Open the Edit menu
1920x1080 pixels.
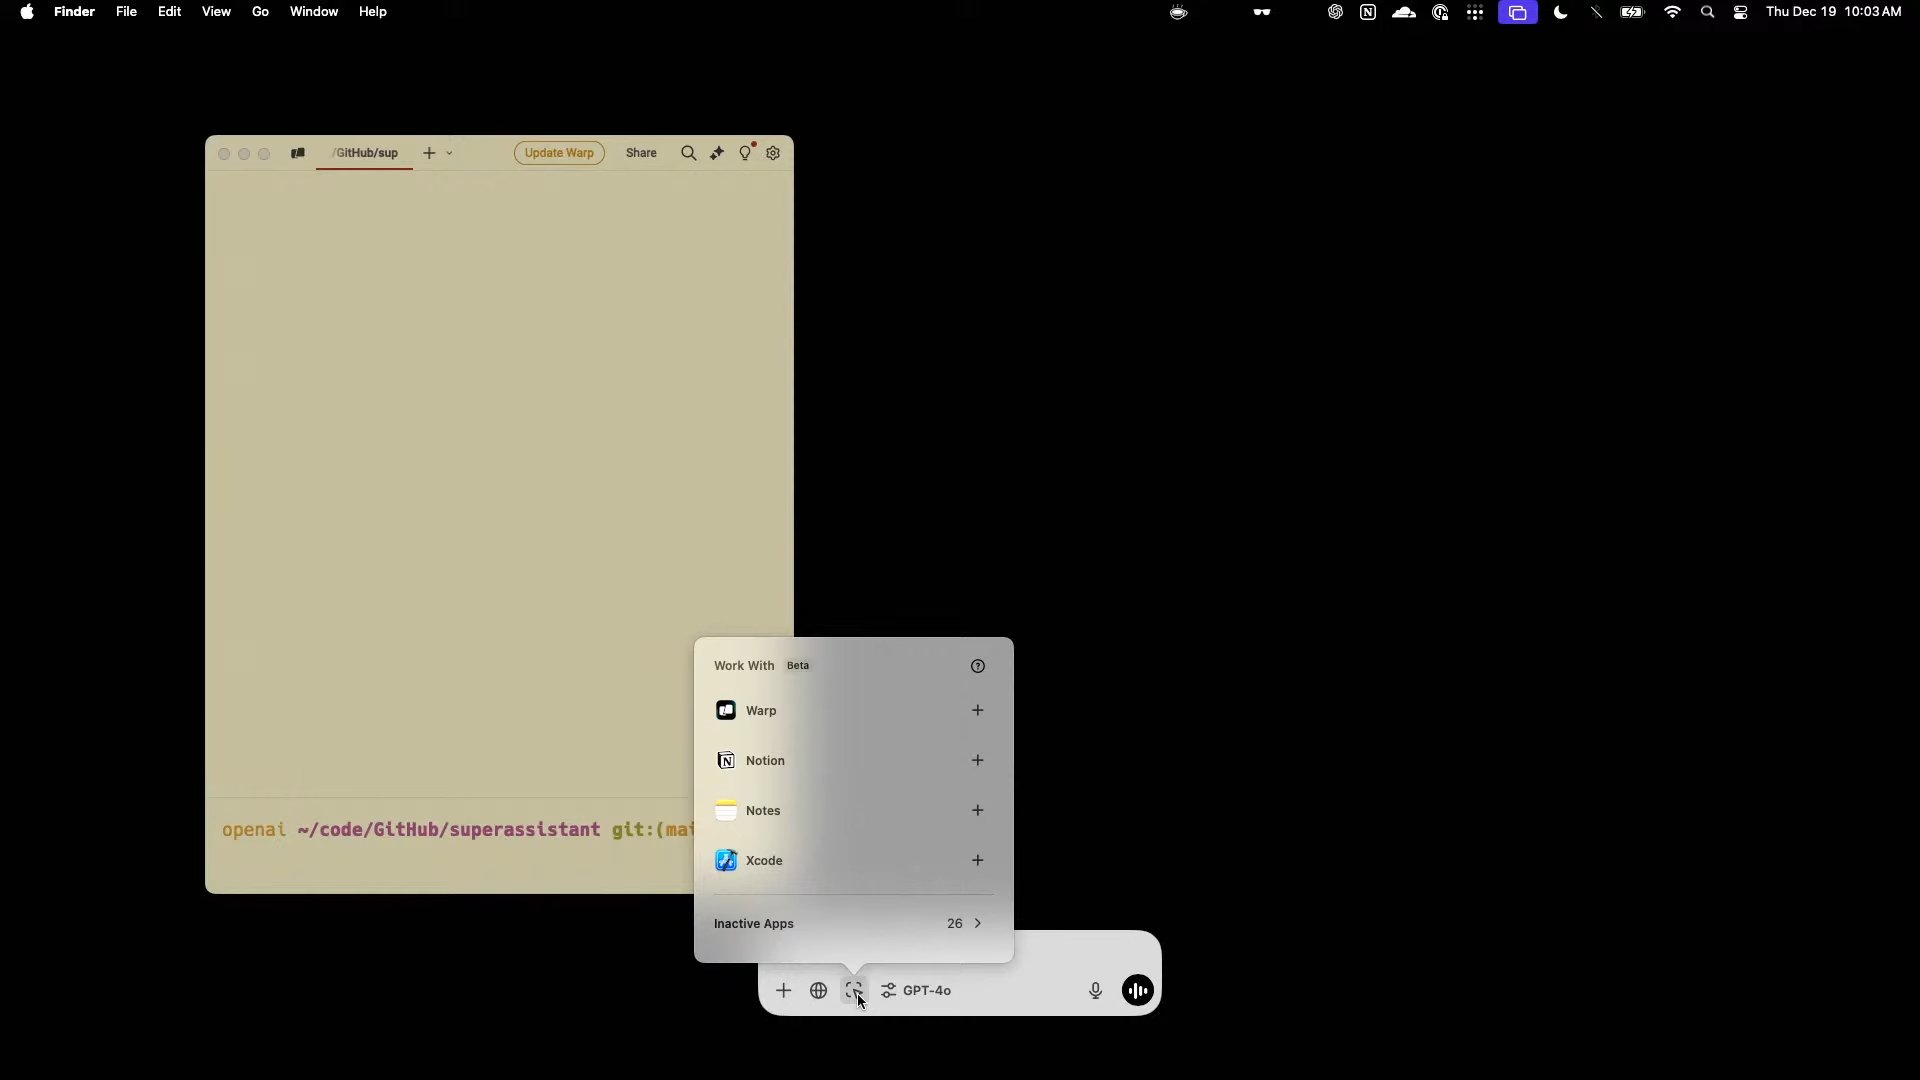click(x=169, y=12)
